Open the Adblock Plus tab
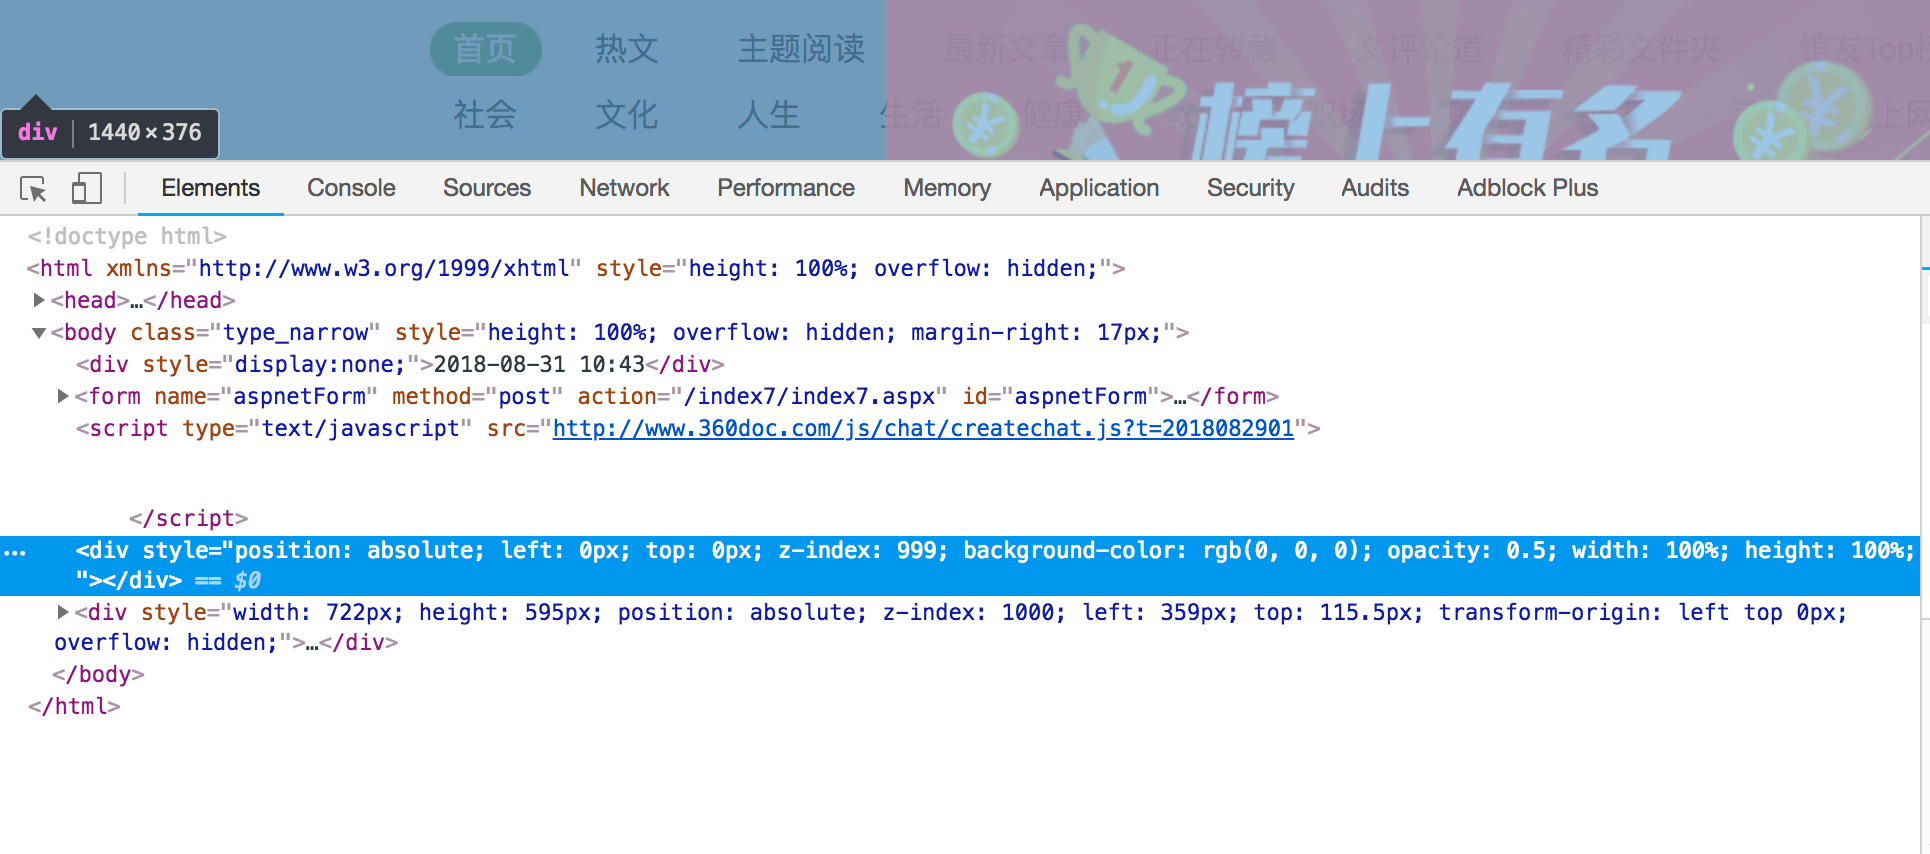Screen dimensions: 1930x854 tap(1527, 188)
